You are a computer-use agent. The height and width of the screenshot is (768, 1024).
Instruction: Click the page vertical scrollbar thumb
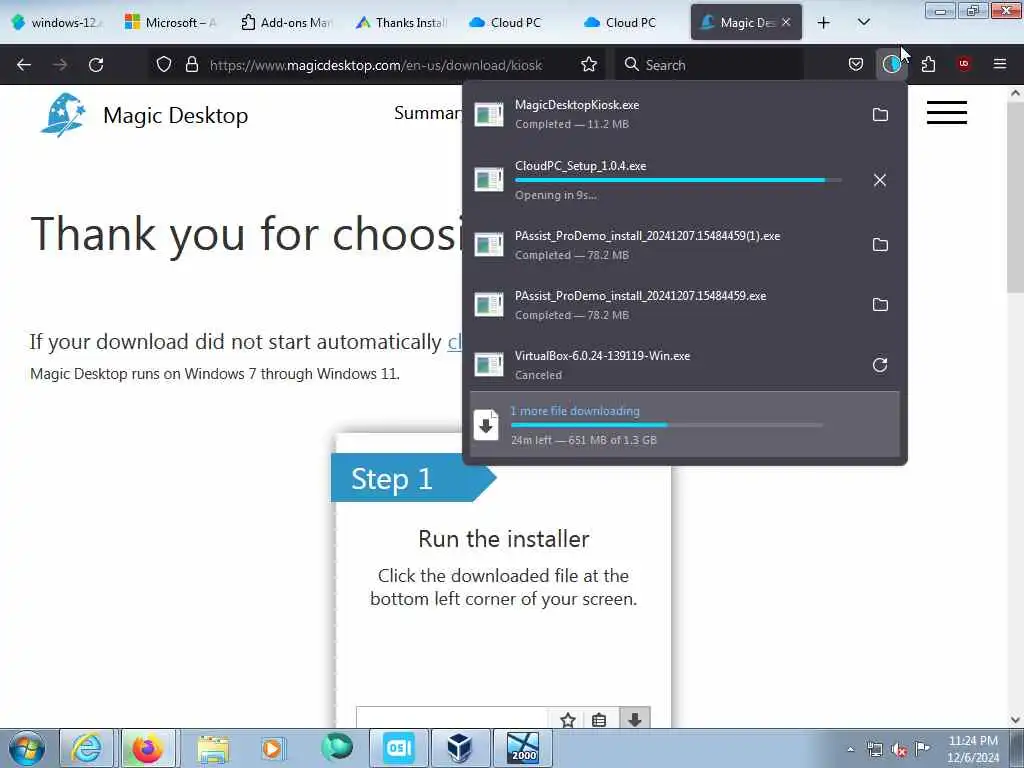pos(1015,196)
